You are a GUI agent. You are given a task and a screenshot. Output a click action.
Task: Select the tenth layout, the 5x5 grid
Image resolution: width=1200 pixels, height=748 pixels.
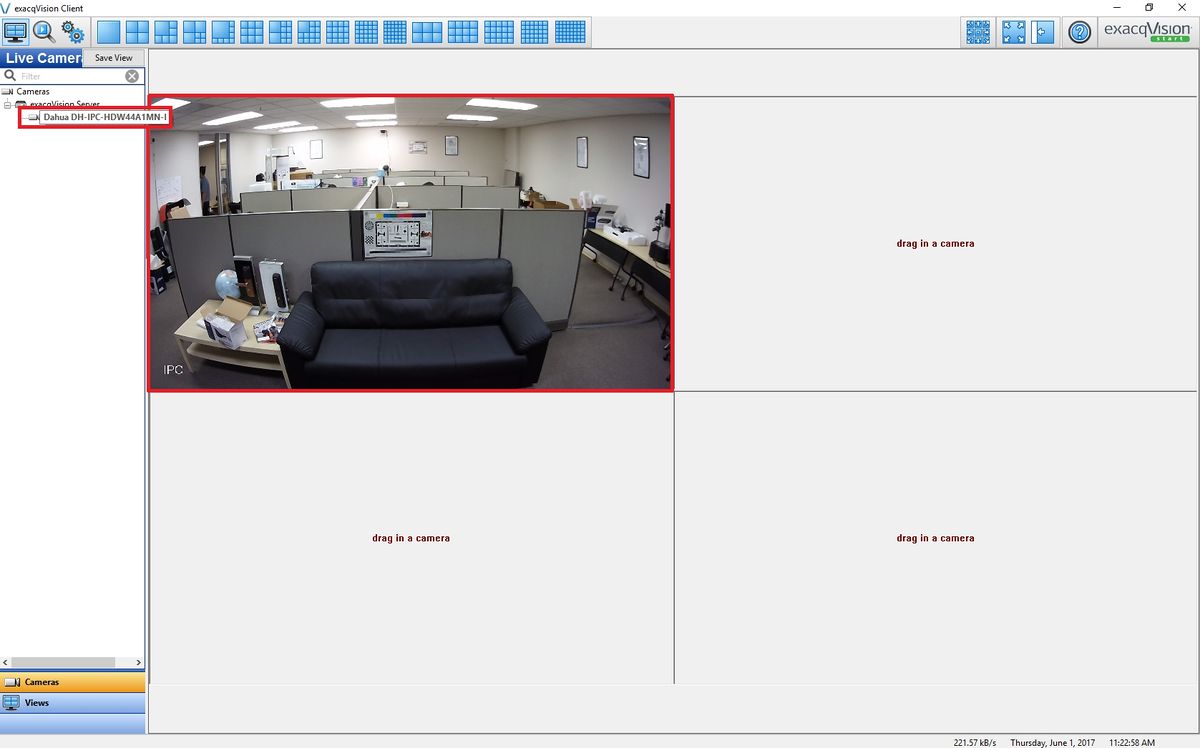click(368, 32)
